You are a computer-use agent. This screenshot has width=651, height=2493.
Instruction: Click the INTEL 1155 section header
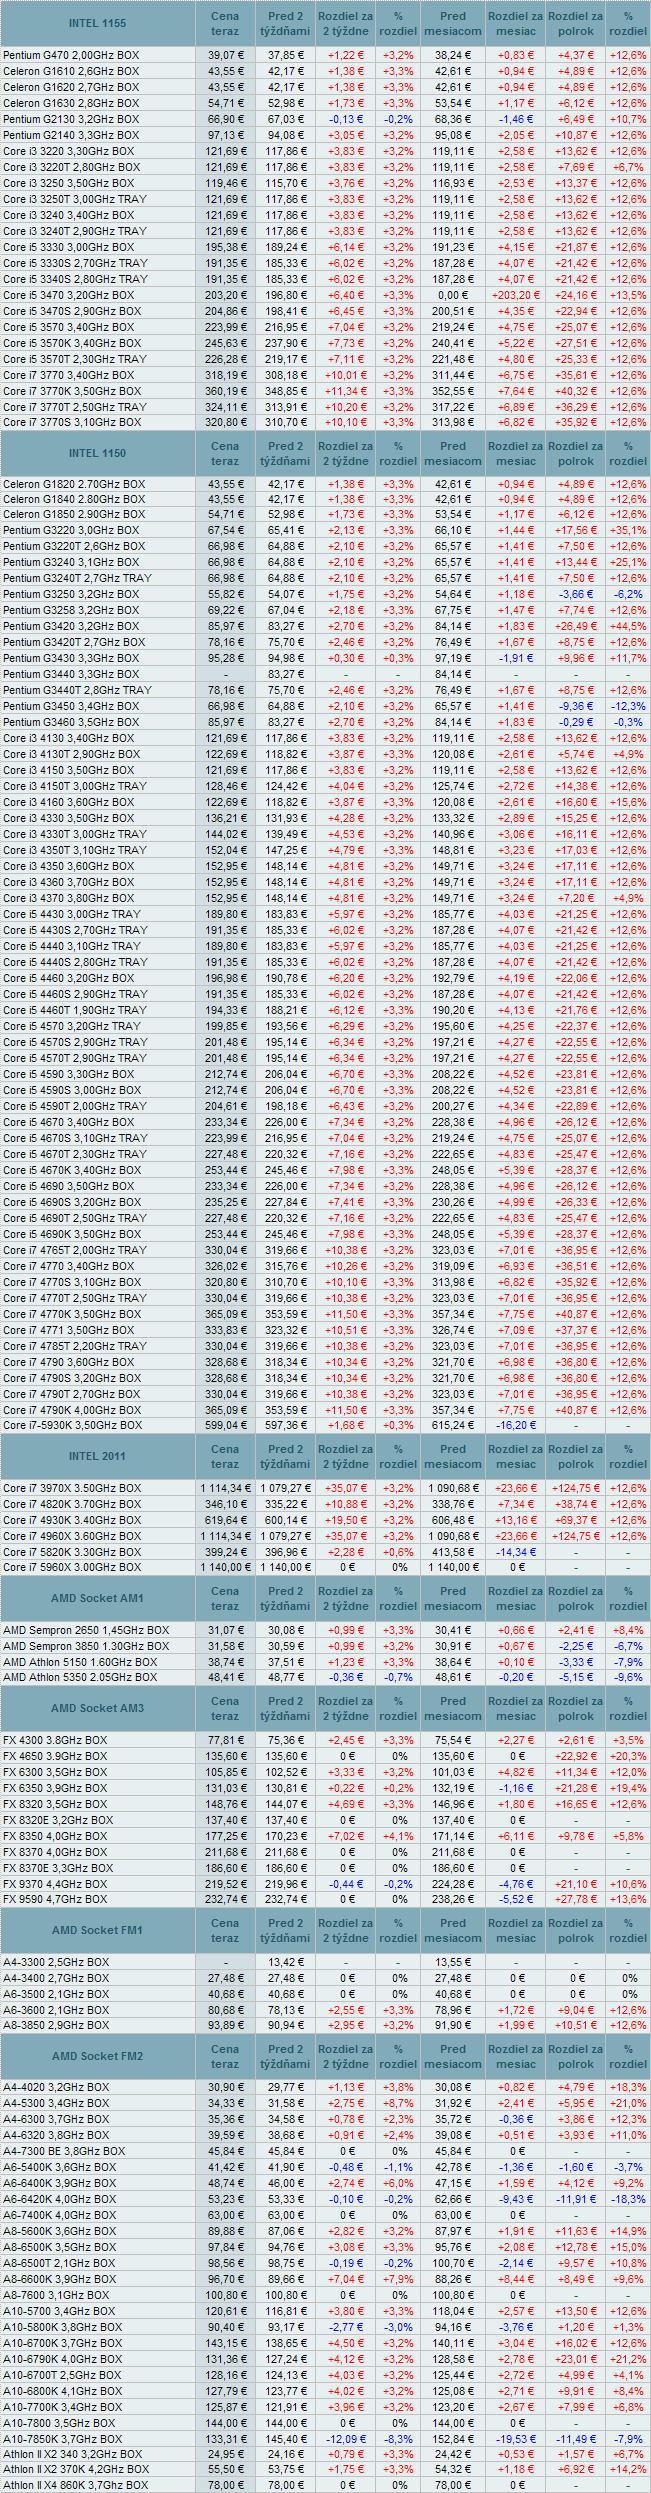pos(98,22)
